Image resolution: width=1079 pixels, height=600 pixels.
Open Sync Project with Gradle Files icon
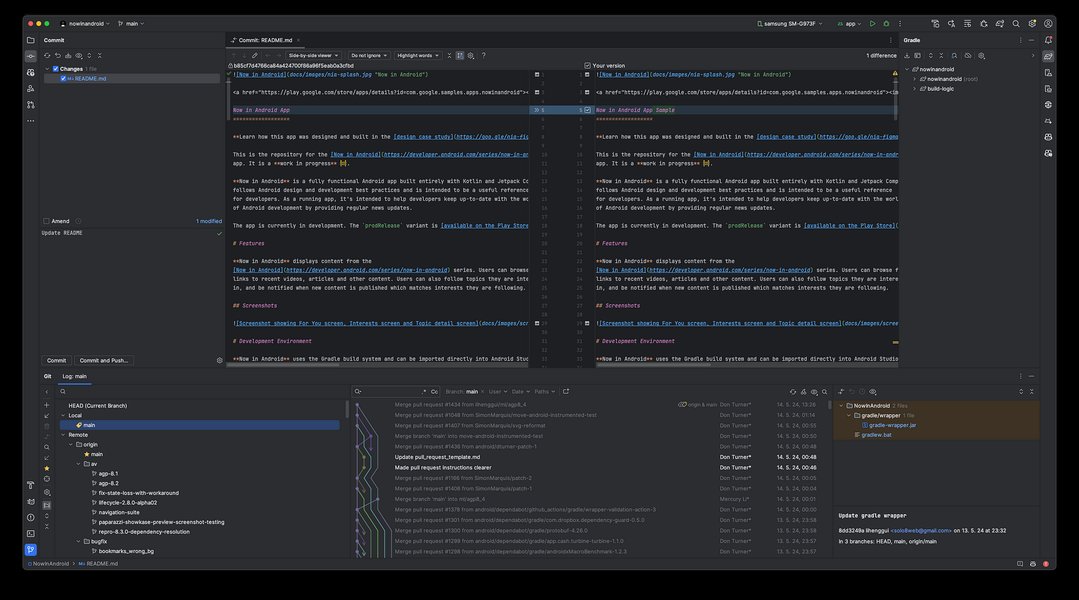pyautogui.click(x=999, y=23)
